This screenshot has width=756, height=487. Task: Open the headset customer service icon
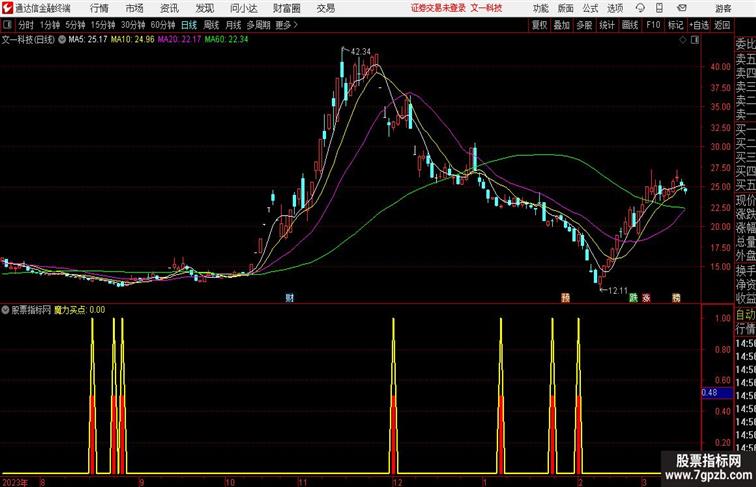(x=640, y=8)
